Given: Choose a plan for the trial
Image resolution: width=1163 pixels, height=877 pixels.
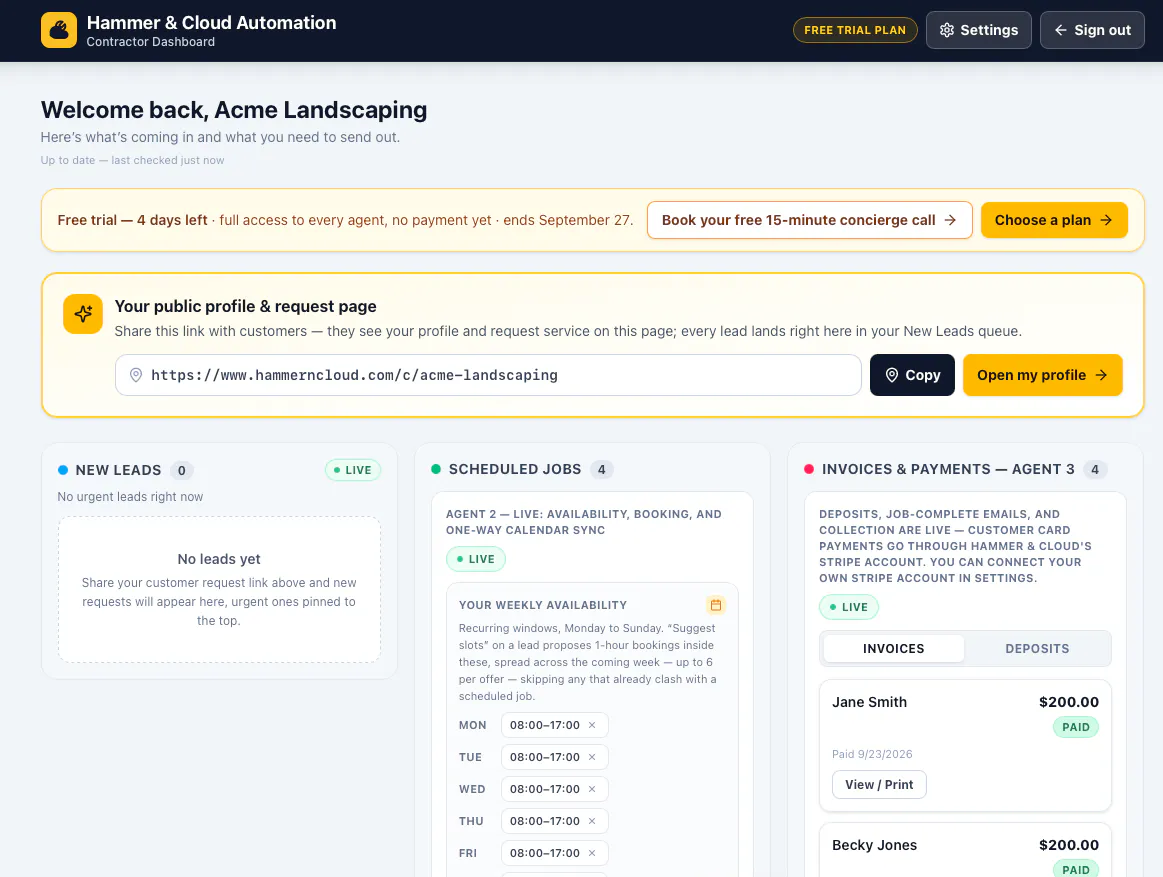Looking at the screenshot, I should 1054,220.
